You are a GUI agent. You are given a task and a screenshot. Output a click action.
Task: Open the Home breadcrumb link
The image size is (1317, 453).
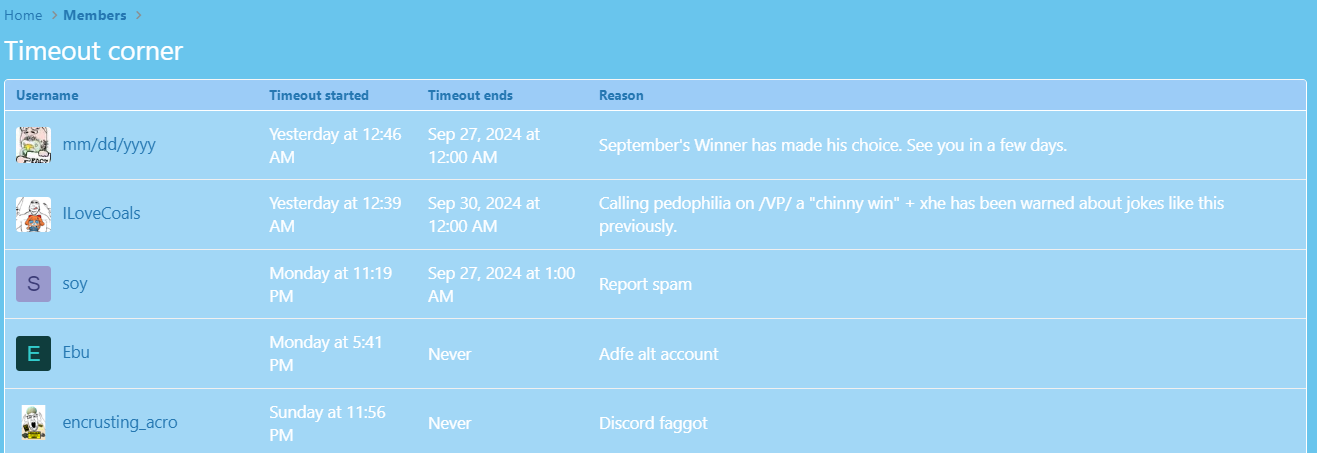click(23, 15)
